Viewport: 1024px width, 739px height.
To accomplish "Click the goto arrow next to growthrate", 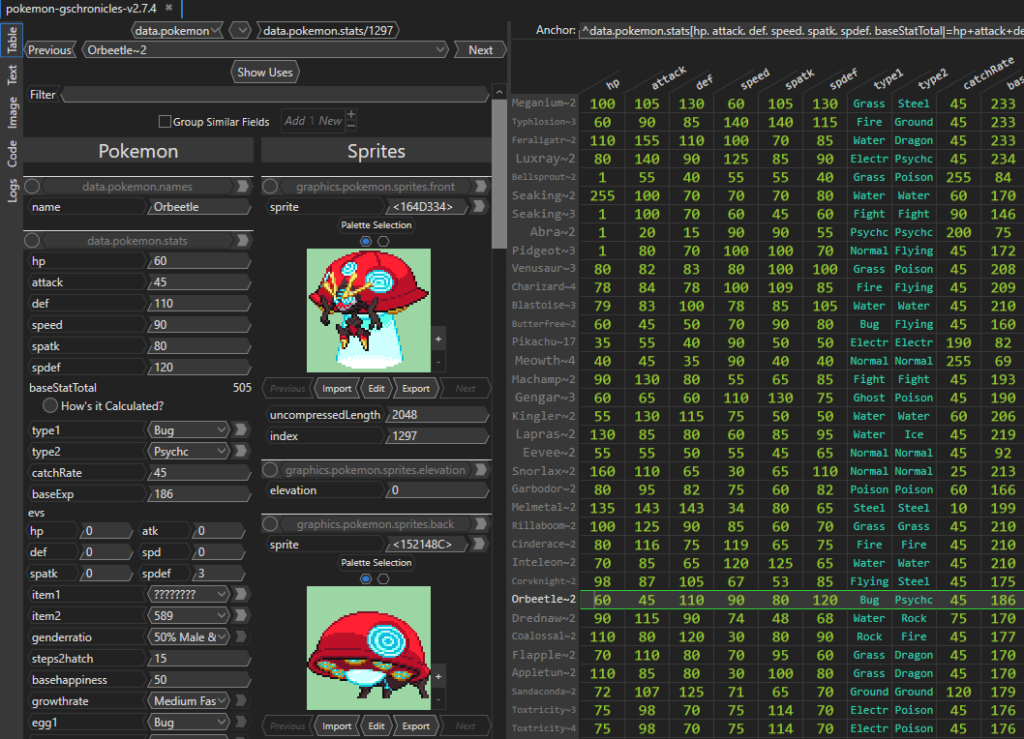I will click(241, 700).
